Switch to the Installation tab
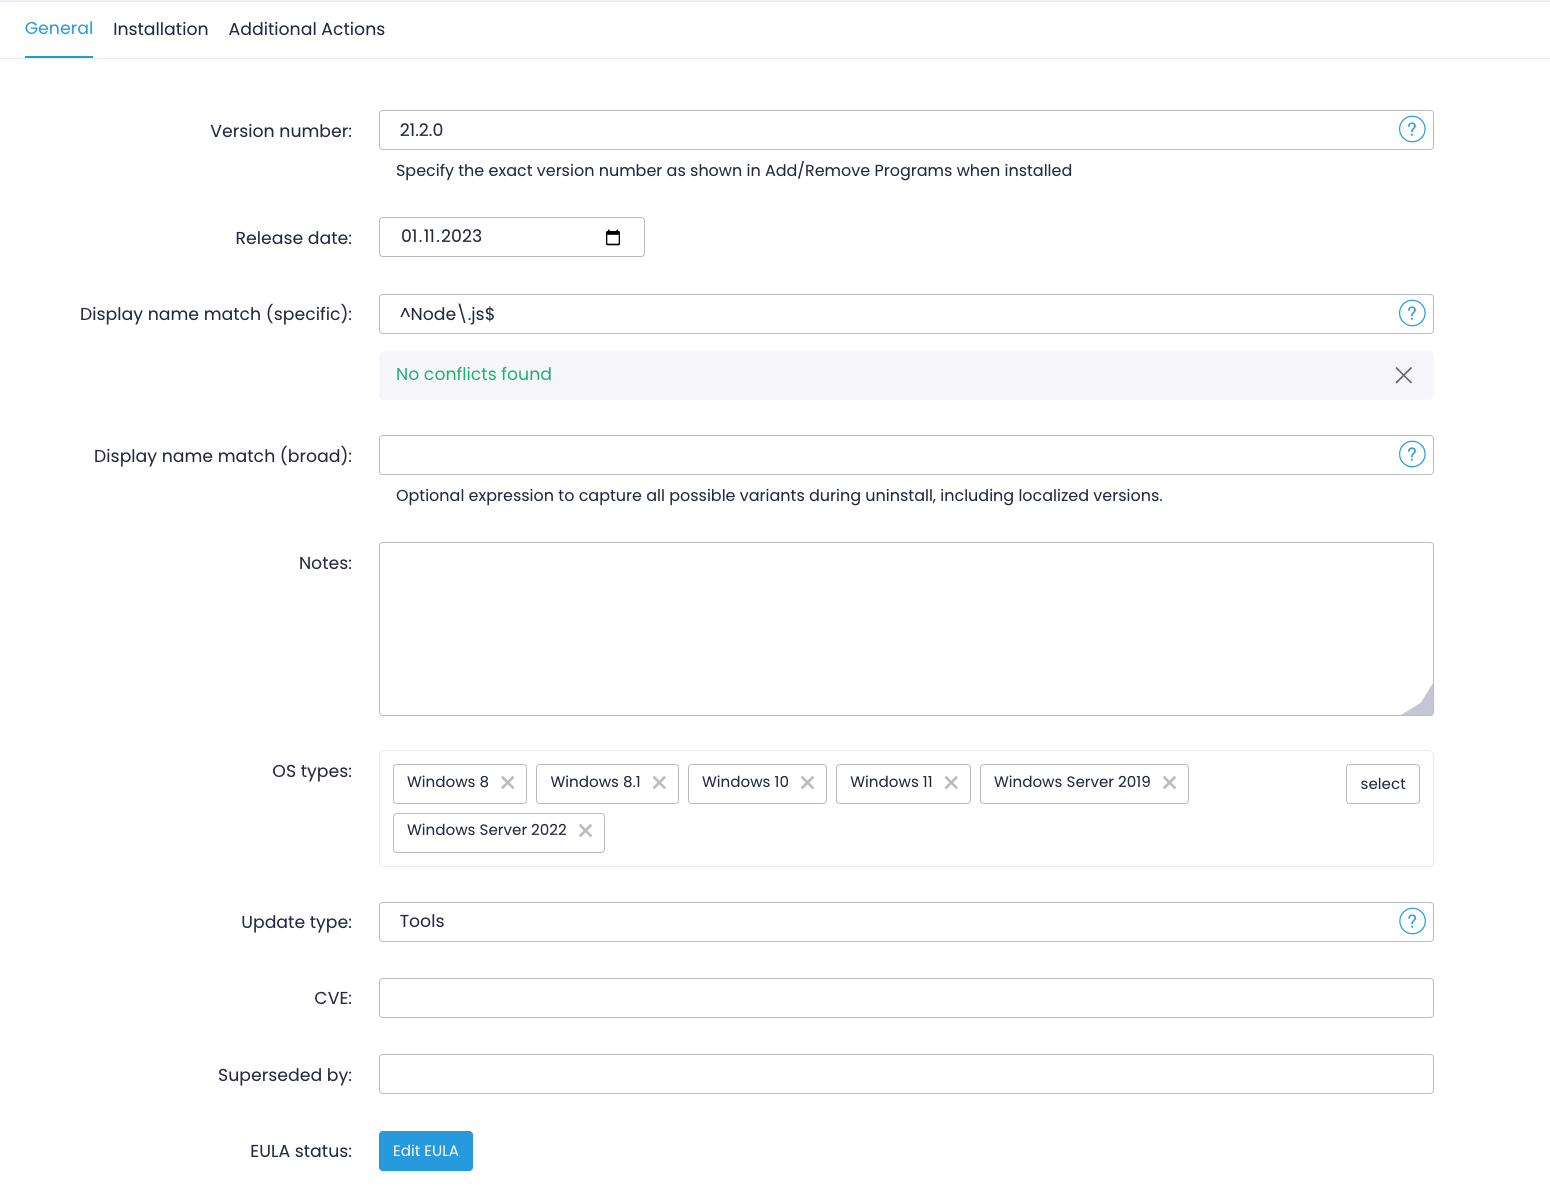 coord(160,29)
